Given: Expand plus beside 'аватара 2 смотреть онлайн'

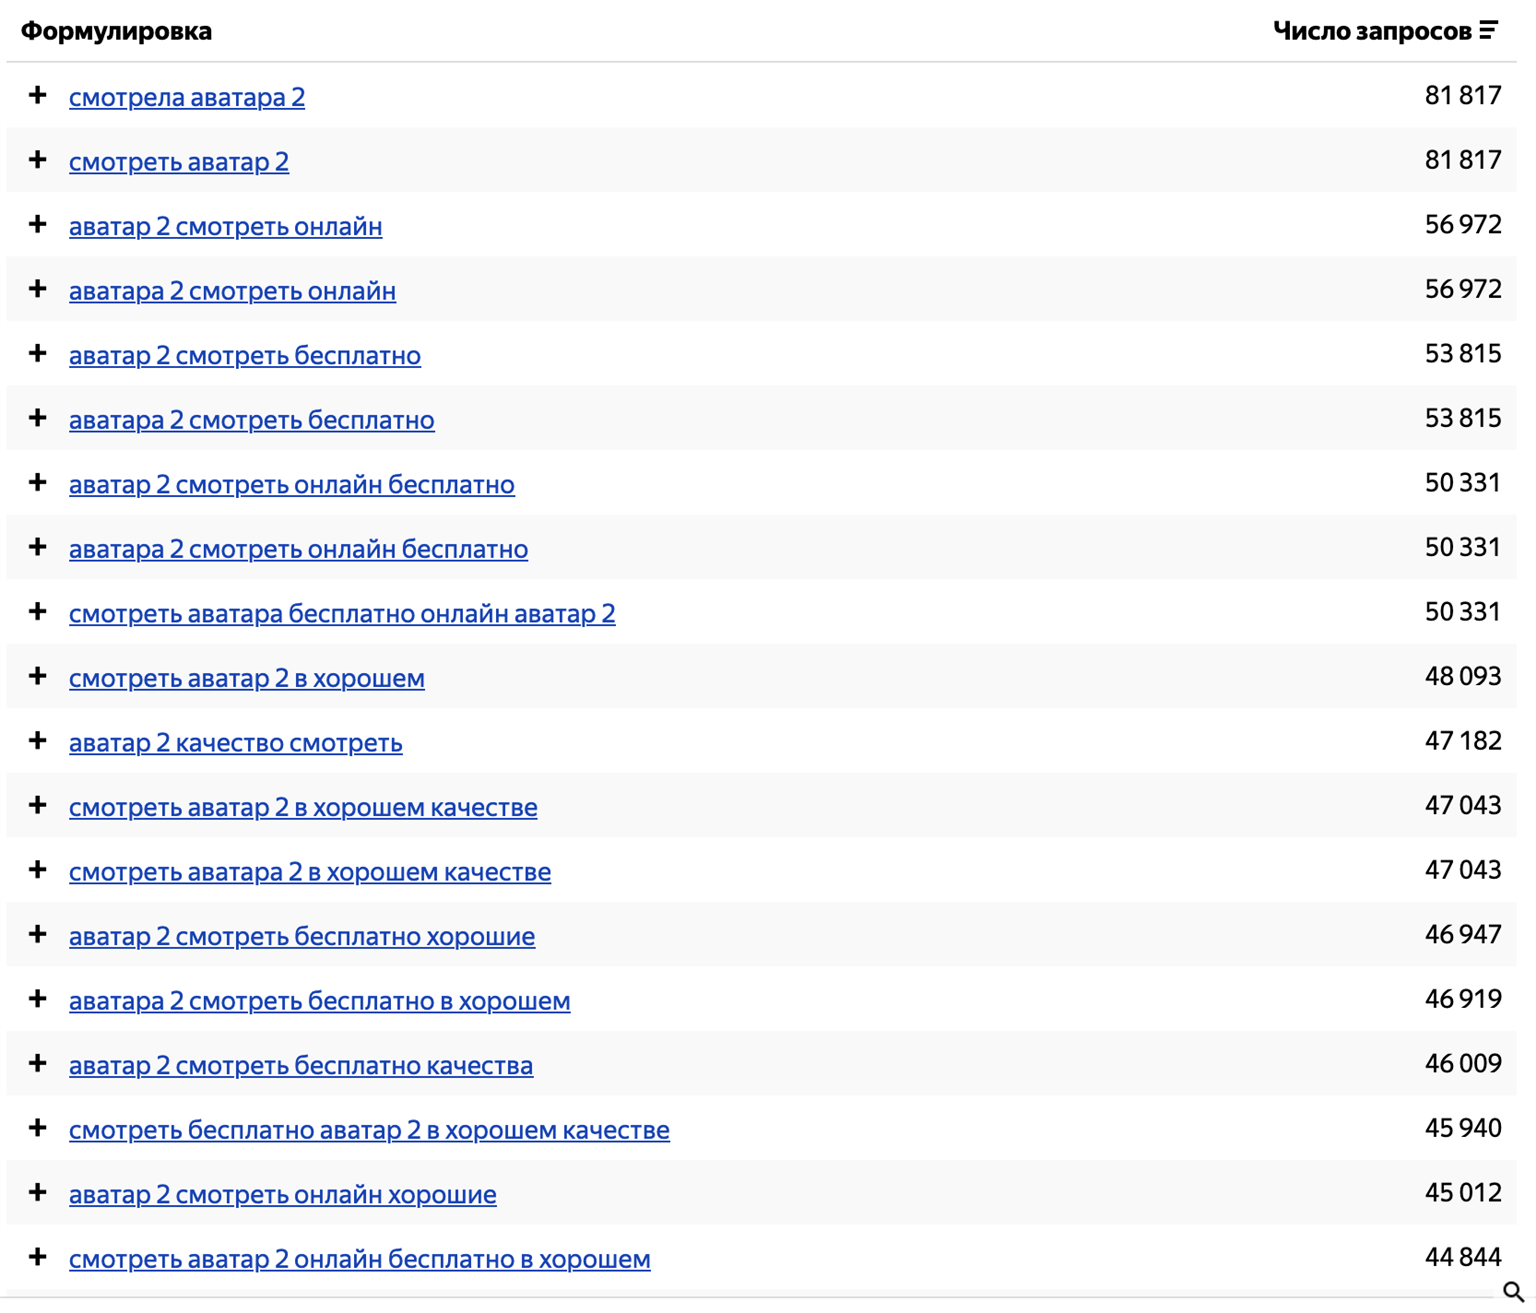Looking at the screenshot, I should click(37, 289).
